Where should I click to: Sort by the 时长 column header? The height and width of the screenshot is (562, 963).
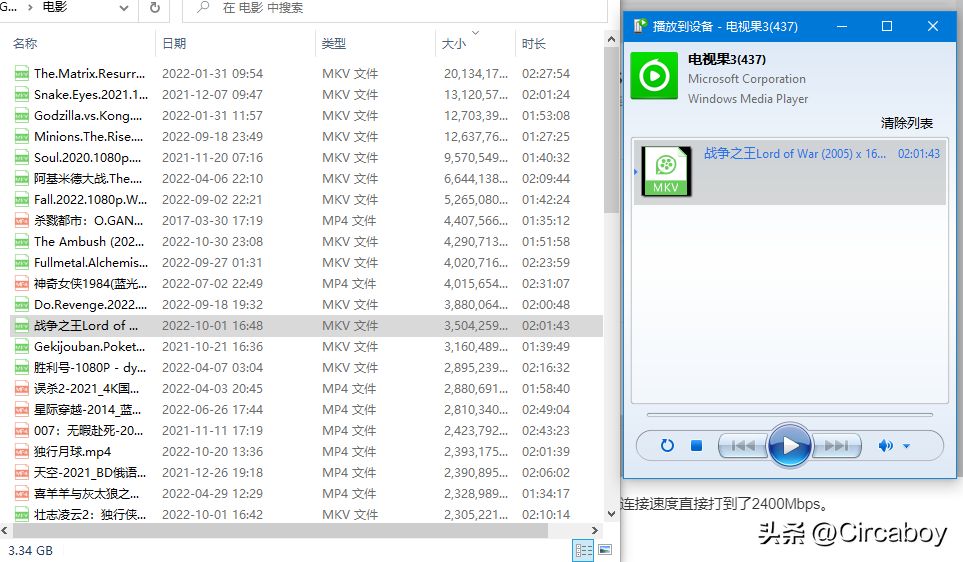[534, 44]
